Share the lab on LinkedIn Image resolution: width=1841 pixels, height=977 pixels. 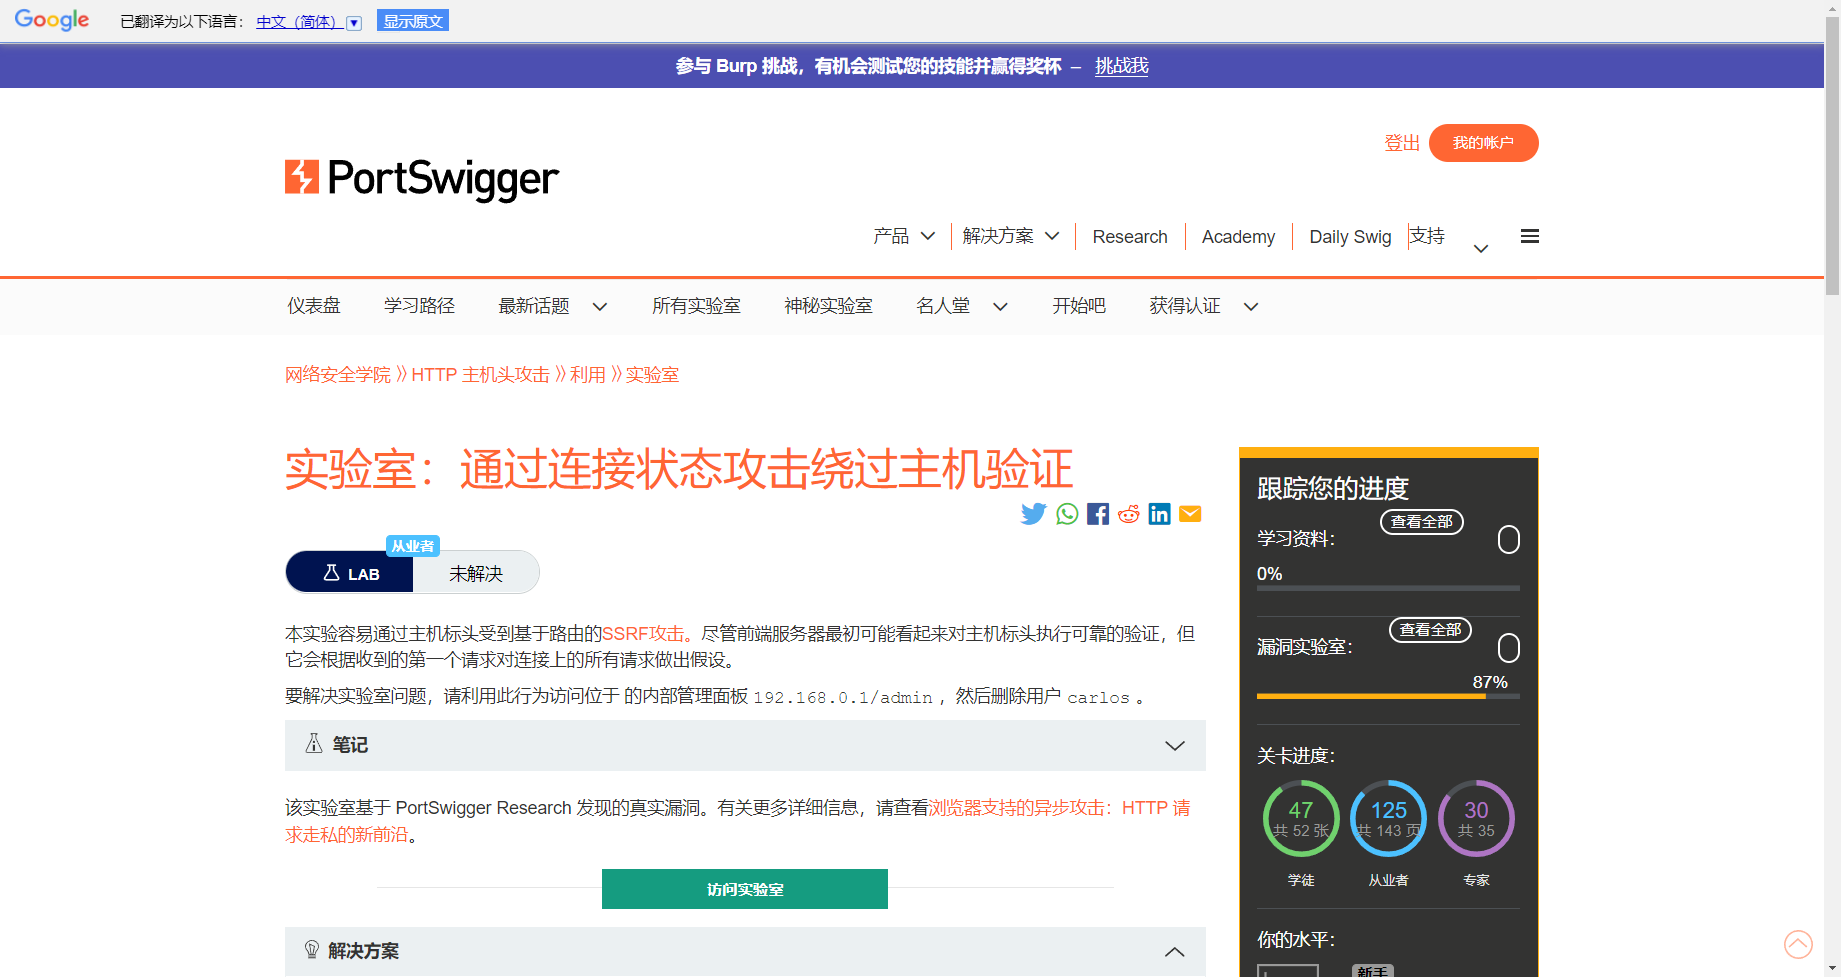click(x=1159, y=513)
